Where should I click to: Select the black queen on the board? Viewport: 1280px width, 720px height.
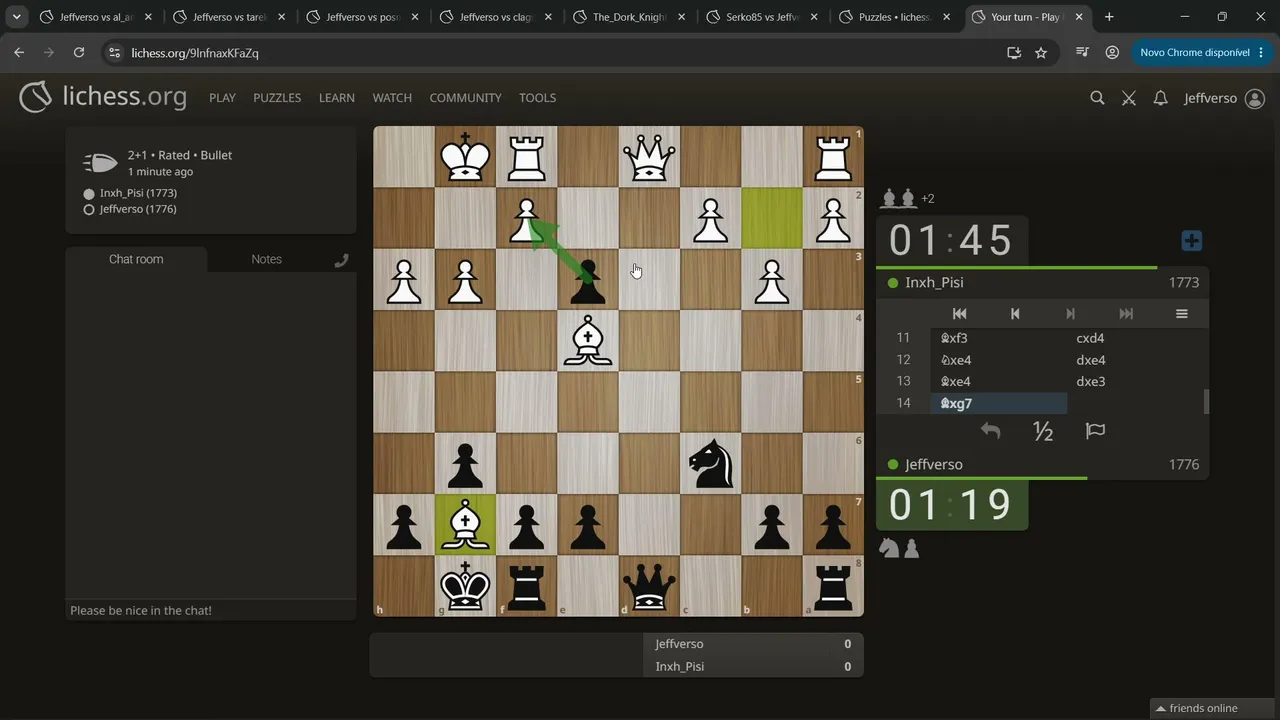coord(650,585)
